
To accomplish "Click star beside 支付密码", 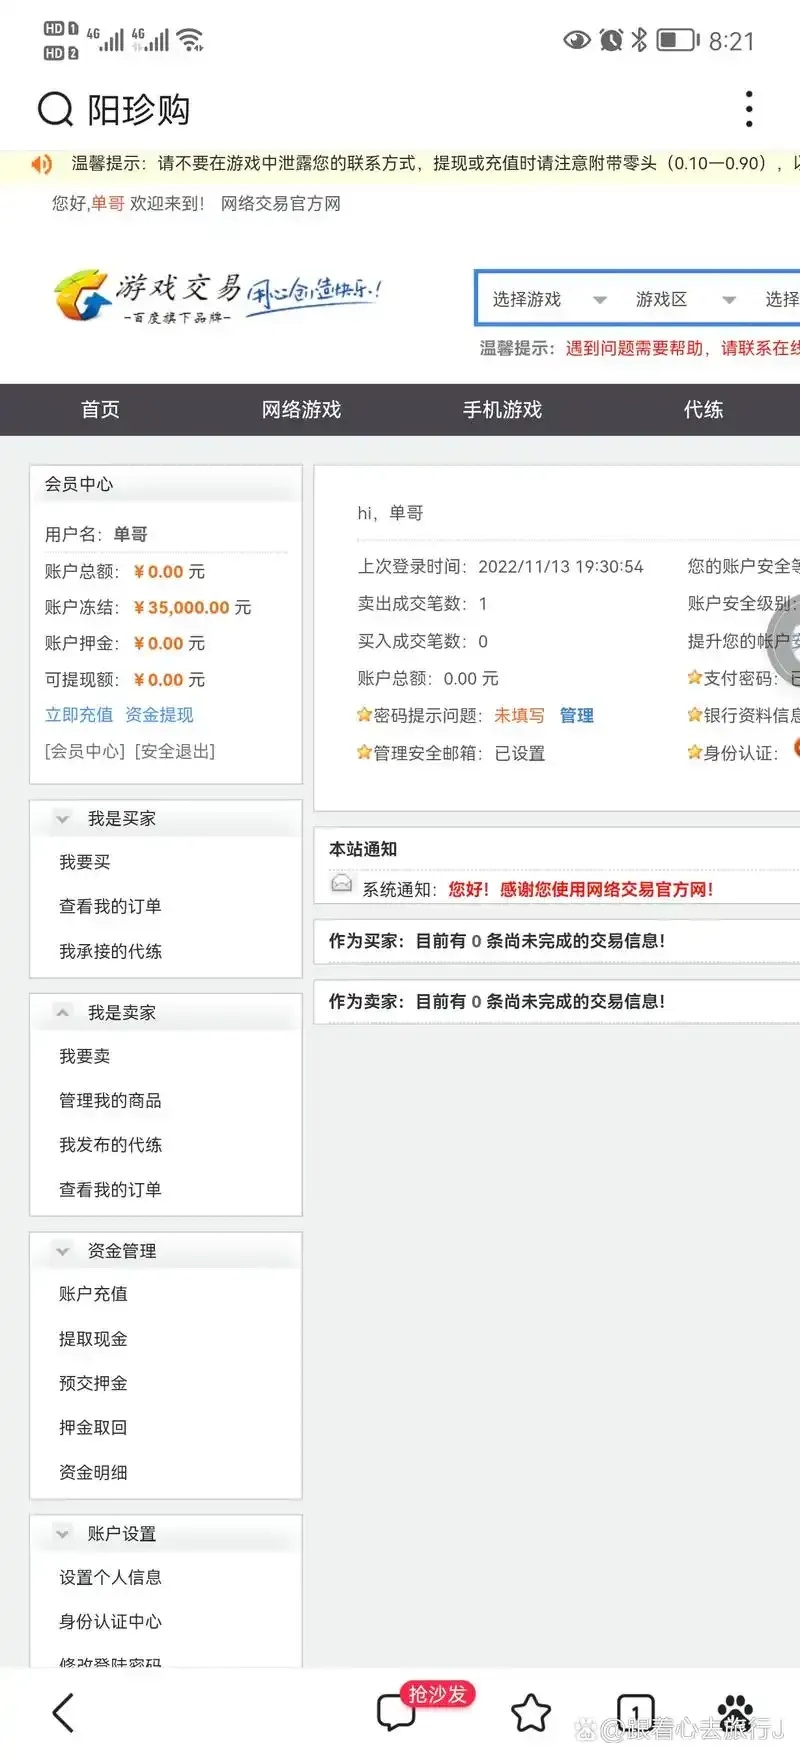I will [x=694, y=677].
